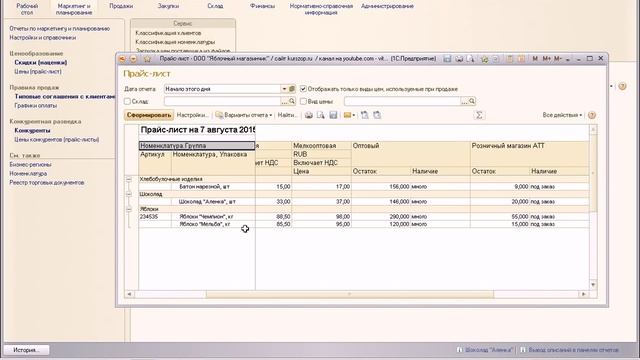Collapse the Хлебобулочные изделия group
This screenshot has width=640, height=360.
coord(129,179)
